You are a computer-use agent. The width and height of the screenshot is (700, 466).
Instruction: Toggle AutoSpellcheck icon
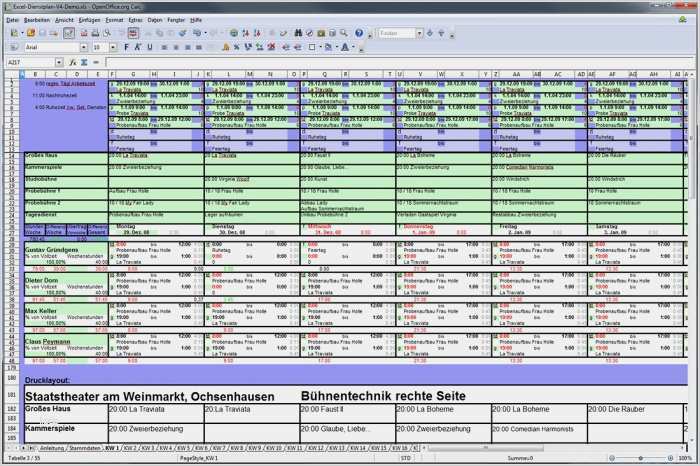point(133,33)
